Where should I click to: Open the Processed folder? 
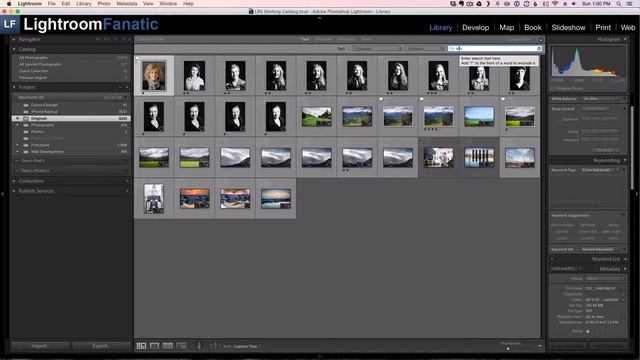[40, 145]
